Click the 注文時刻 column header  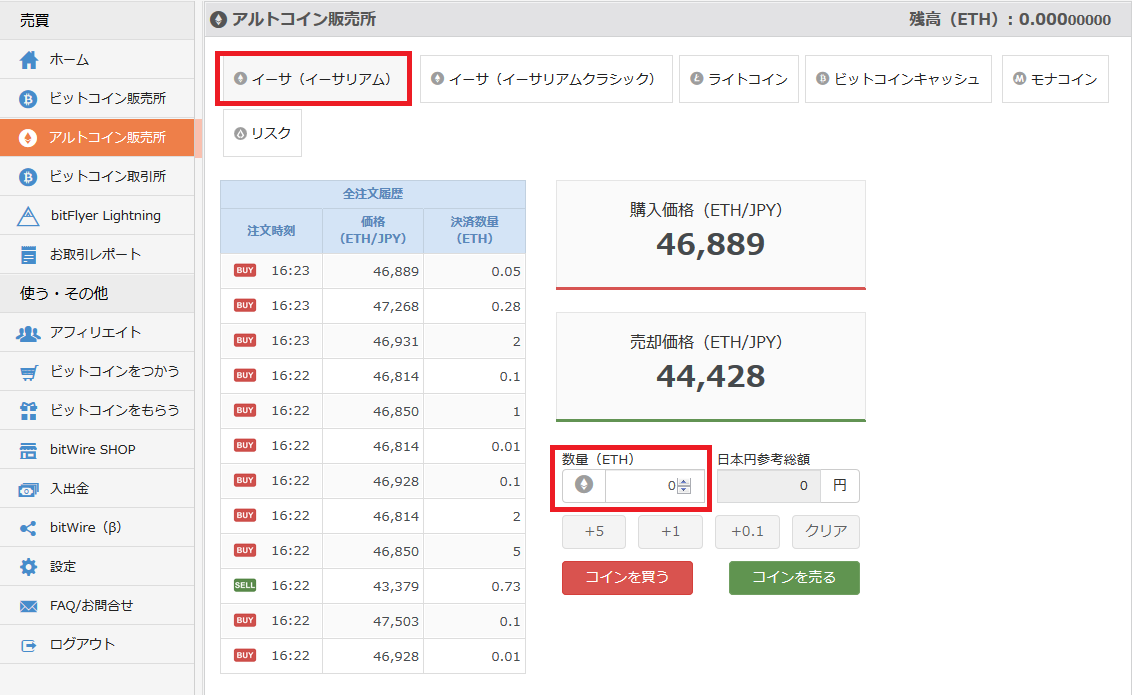point(271,231)
